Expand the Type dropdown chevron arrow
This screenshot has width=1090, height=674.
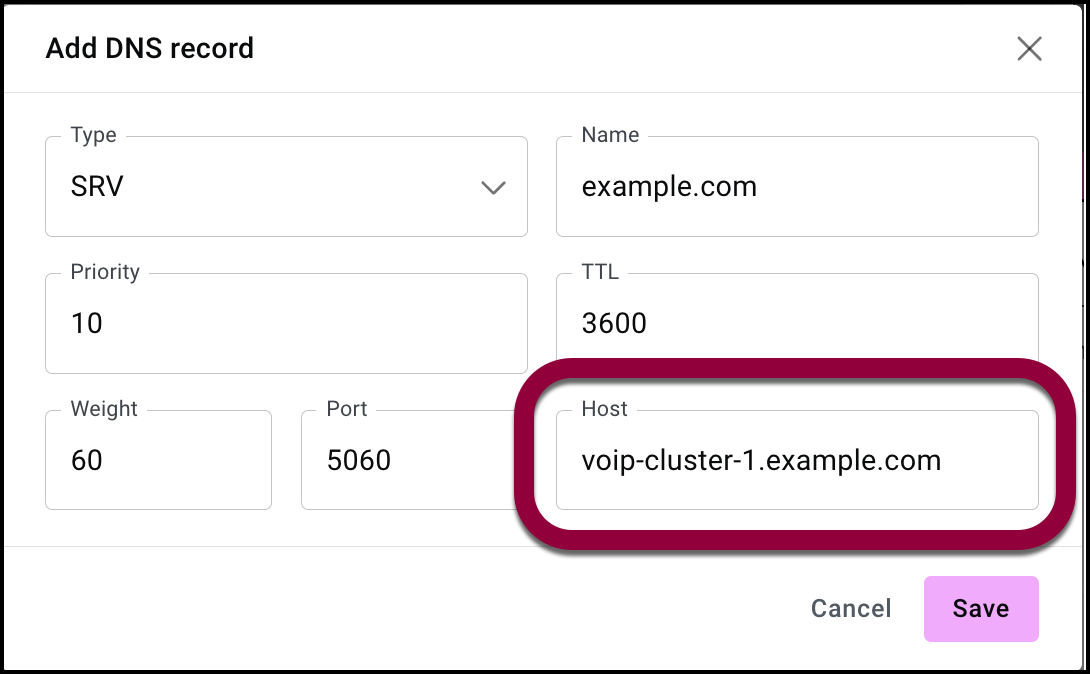pyautogui.click(x=493, y=187)
